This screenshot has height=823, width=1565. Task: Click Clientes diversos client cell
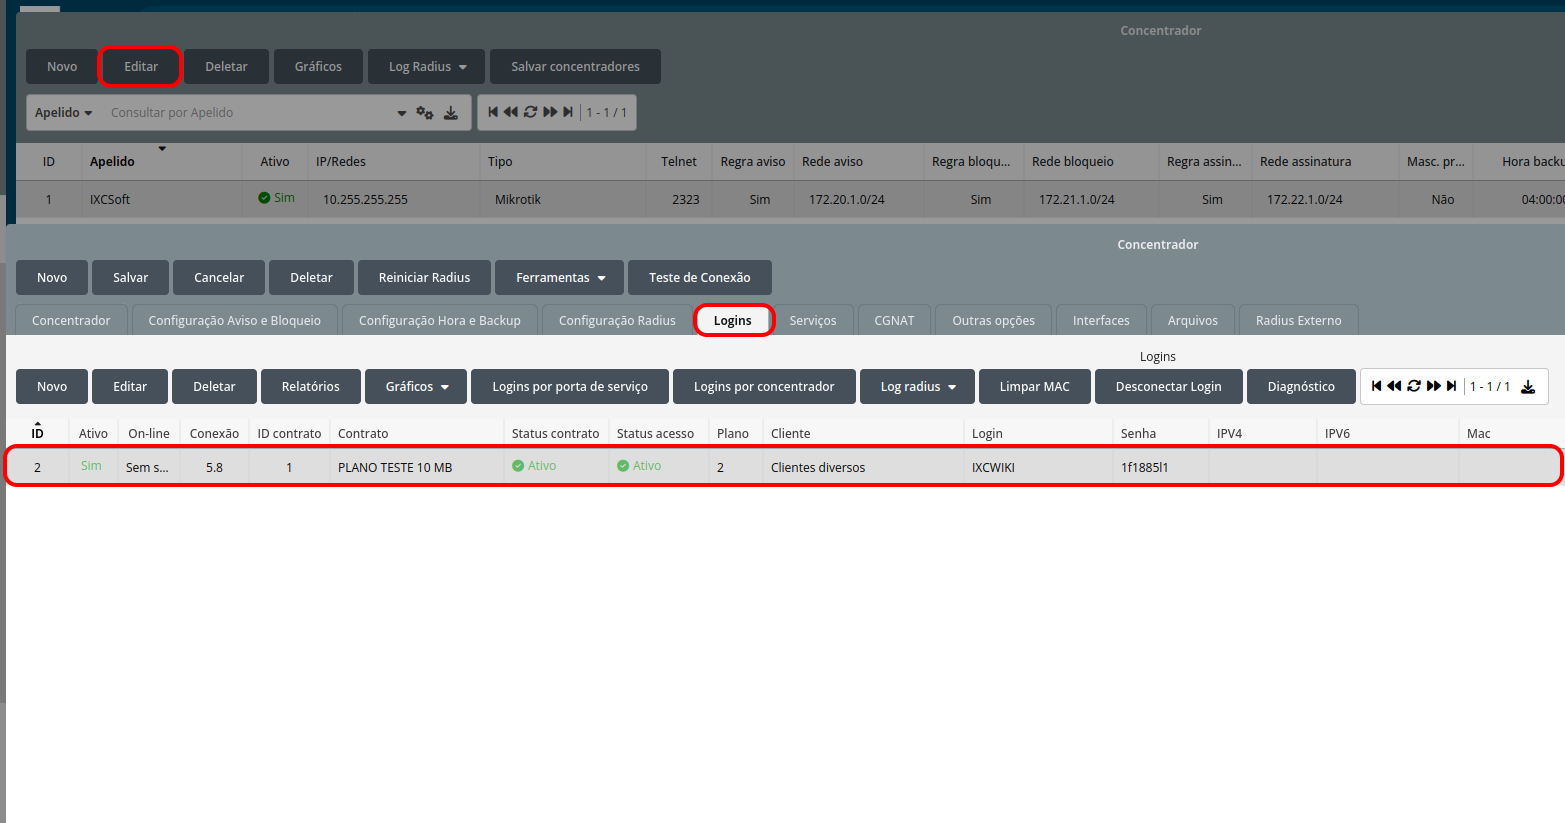coord(862,467)
